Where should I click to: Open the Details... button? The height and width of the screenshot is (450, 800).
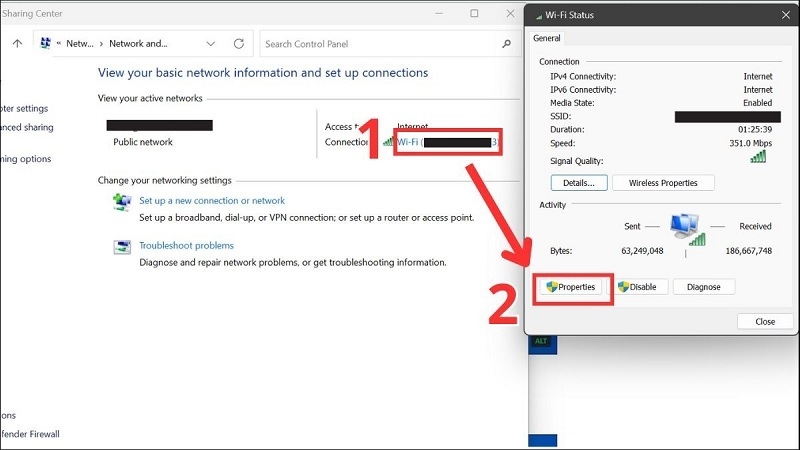tap(579, 183)
